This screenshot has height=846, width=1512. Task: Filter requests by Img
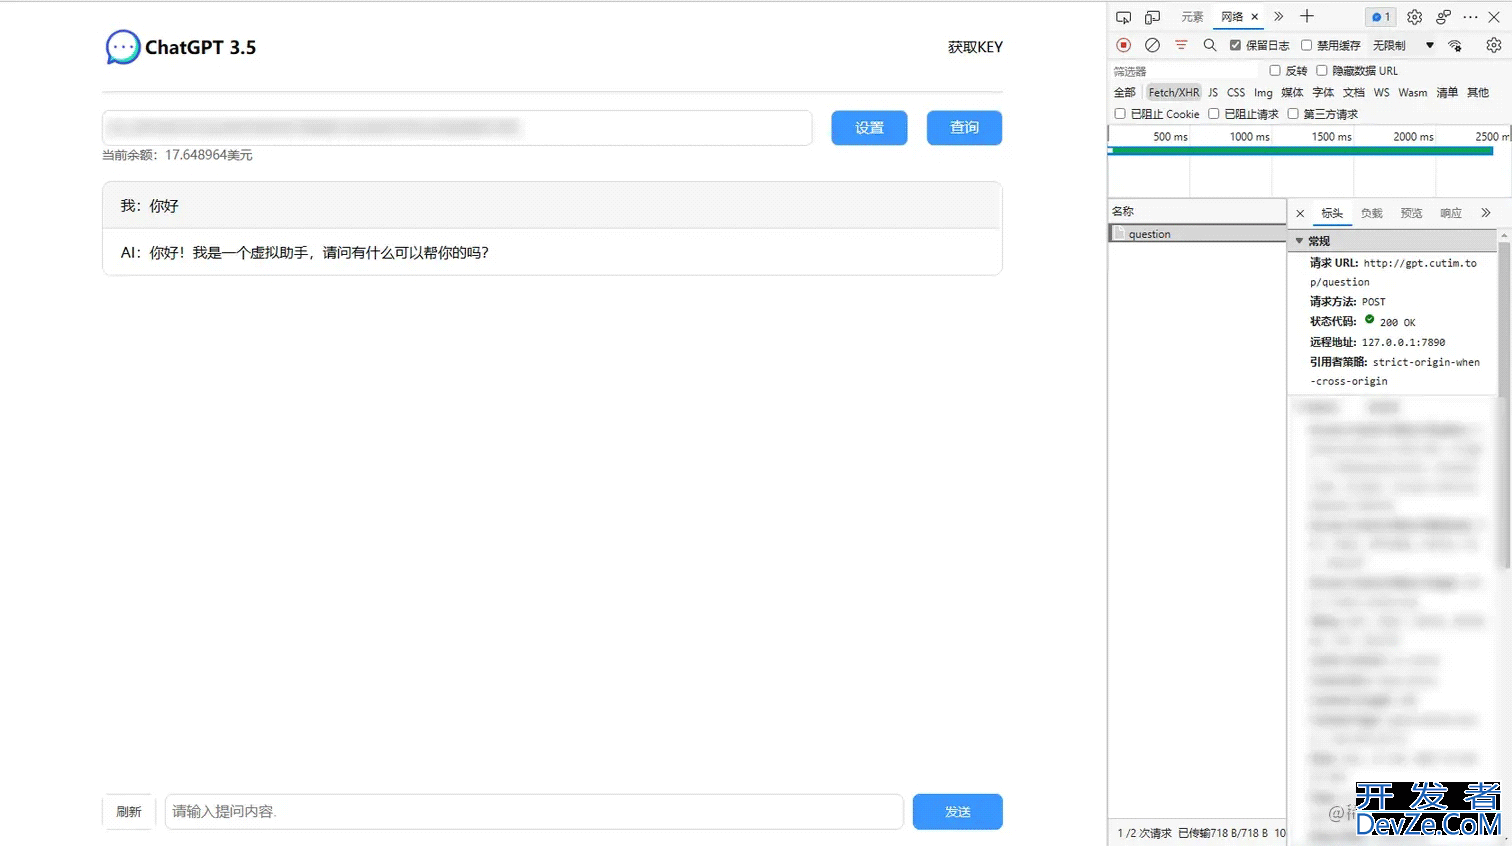click(x=1263, y=92)
